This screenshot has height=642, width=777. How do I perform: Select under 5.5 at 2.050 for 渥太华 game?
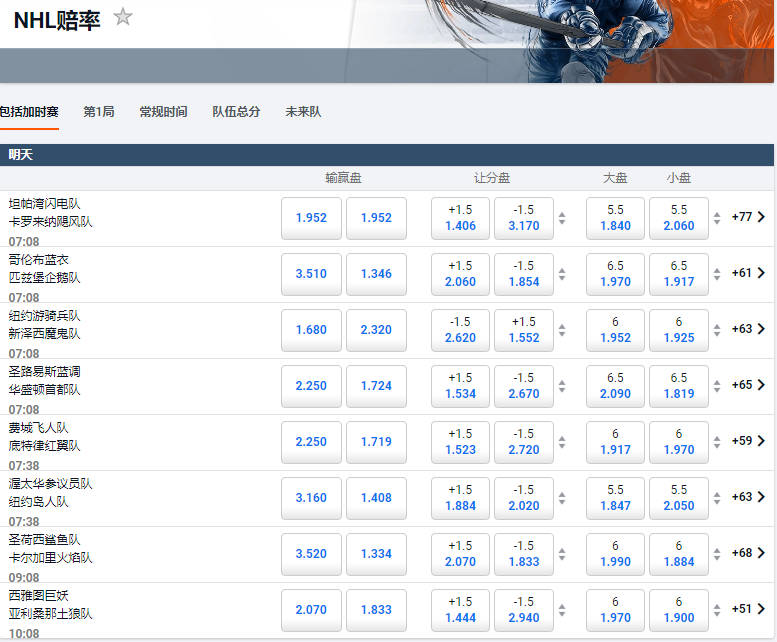pyautogui.click(x=679, y=498)
